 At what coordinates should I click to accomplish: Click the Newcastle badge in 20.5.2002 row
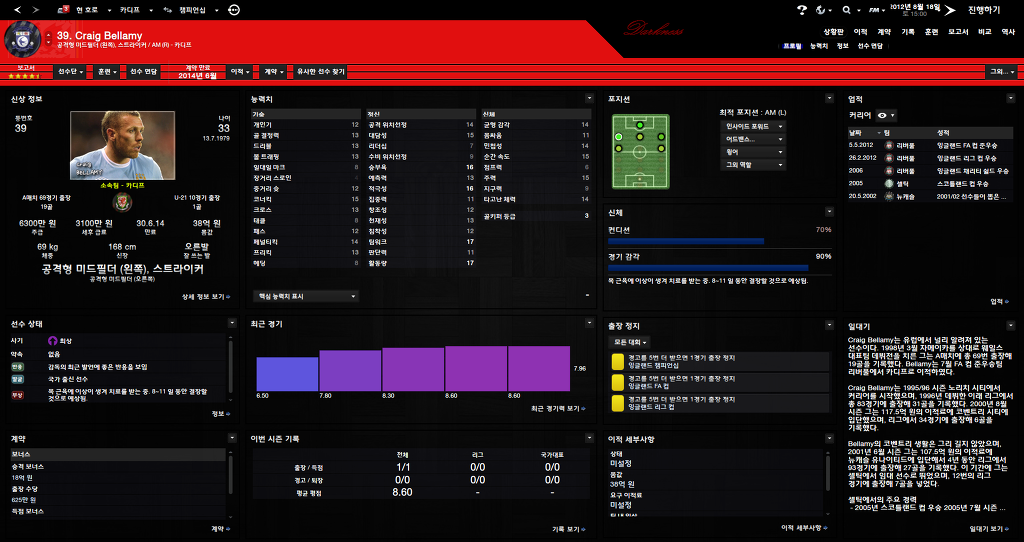(x=889, y=196)
